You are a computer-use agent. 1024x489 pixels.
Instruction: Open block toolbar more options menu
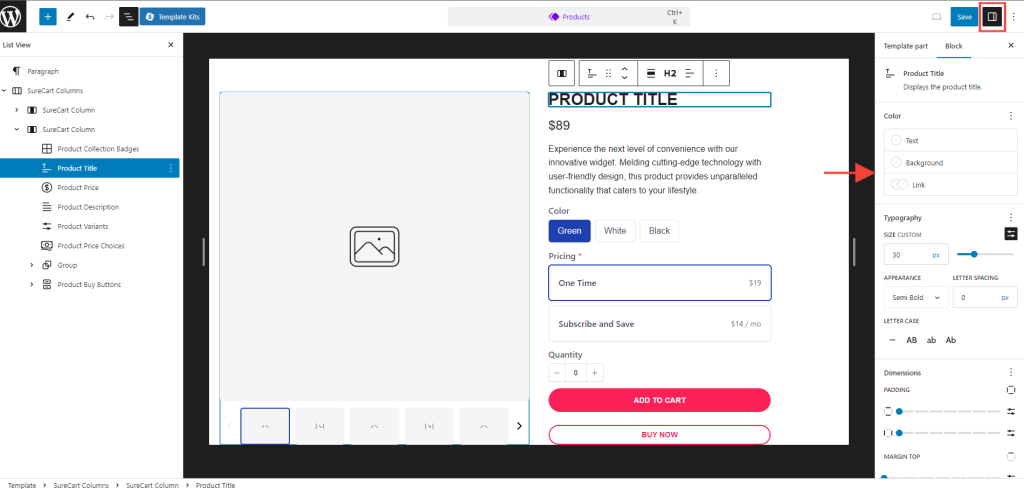tap(716, 73)
